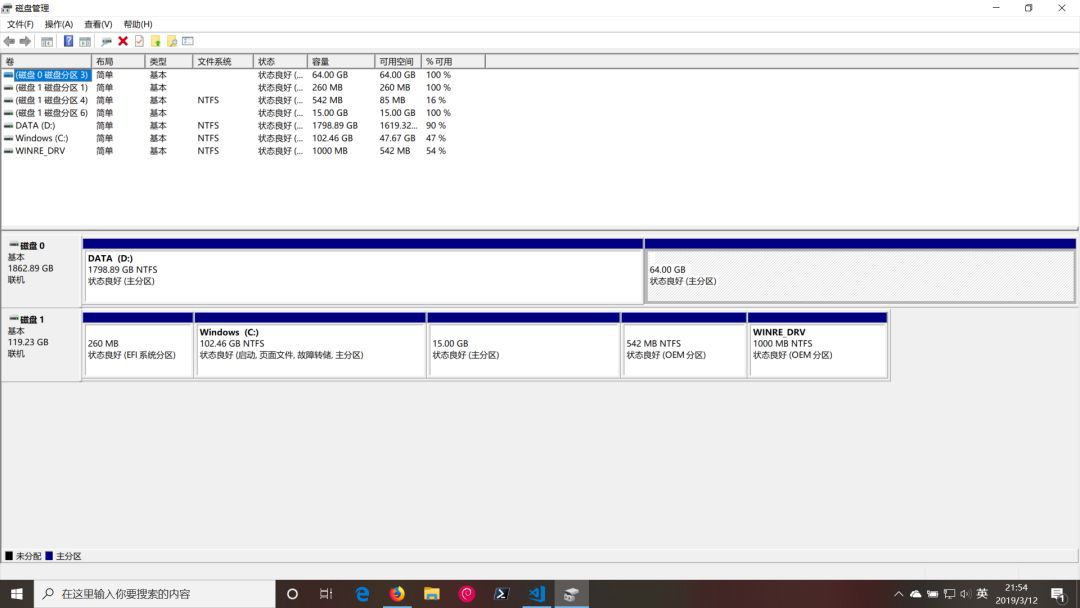
Task: Open File Explorer from taskbar
Action: 432,594
